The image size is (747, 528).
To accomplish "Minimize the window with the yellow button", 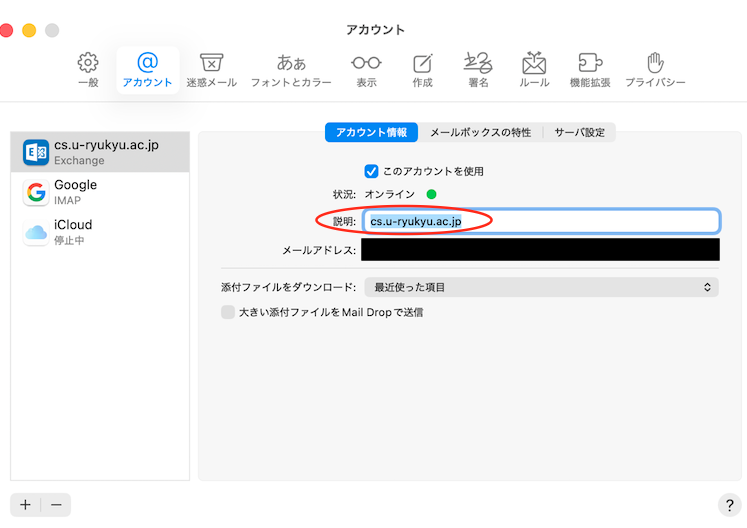I will [x=29, y=30].
